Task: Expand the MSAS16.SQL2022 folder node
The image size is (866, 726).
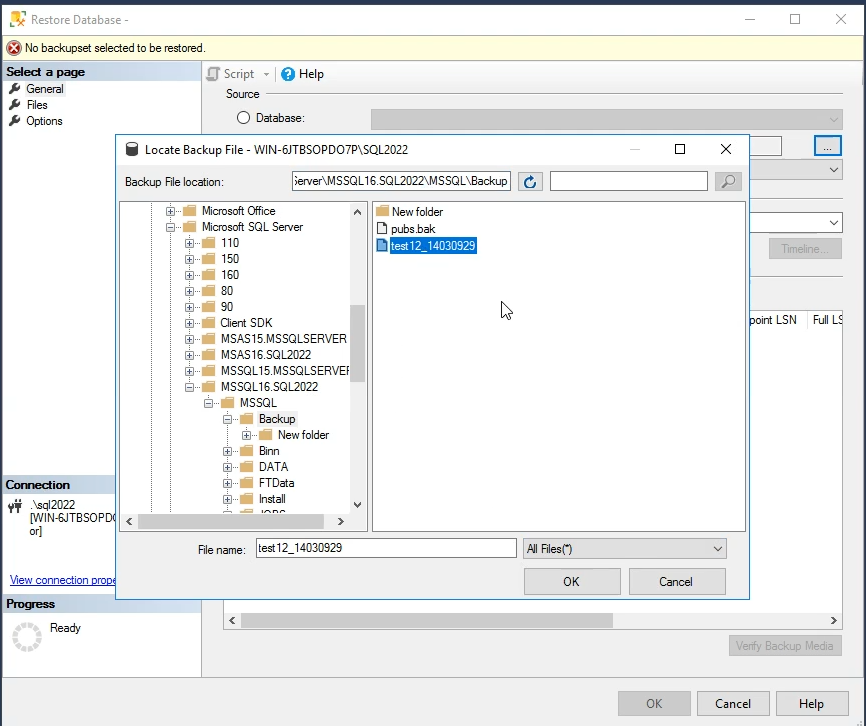Action: (x=189, y=355)
